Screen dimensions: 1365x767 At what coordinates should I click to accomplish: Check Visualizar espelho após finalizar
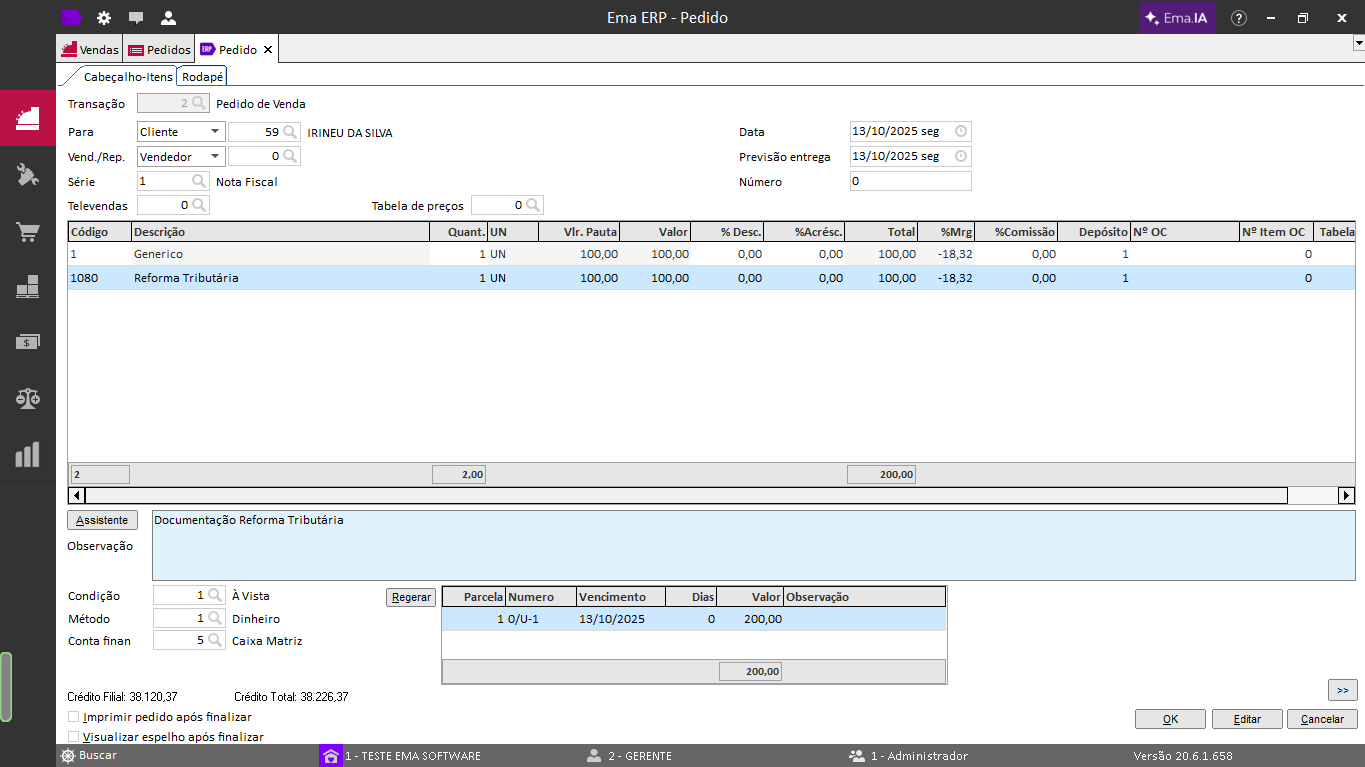(73, 737)
